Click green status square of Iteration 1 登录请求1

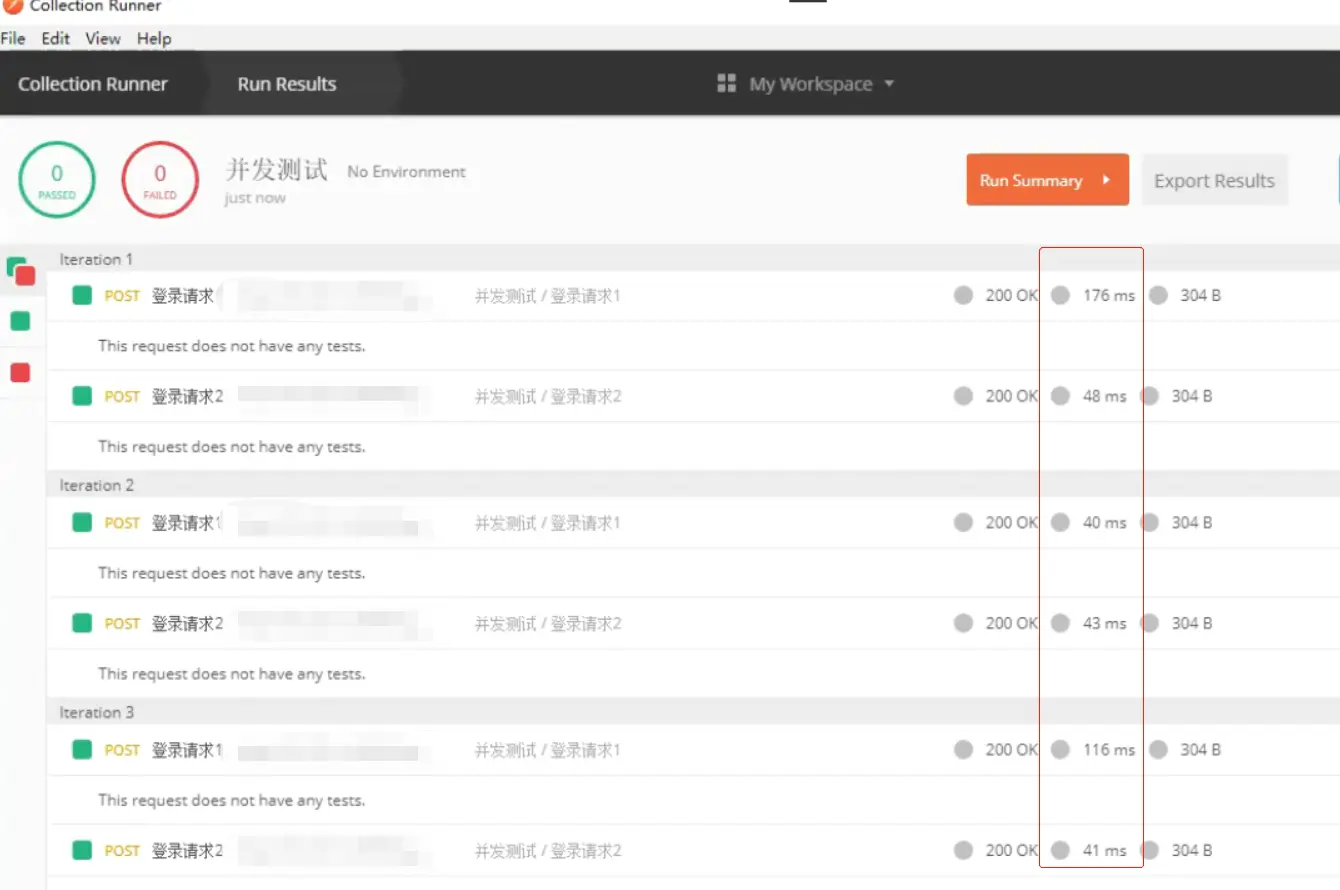click(82, 295)
